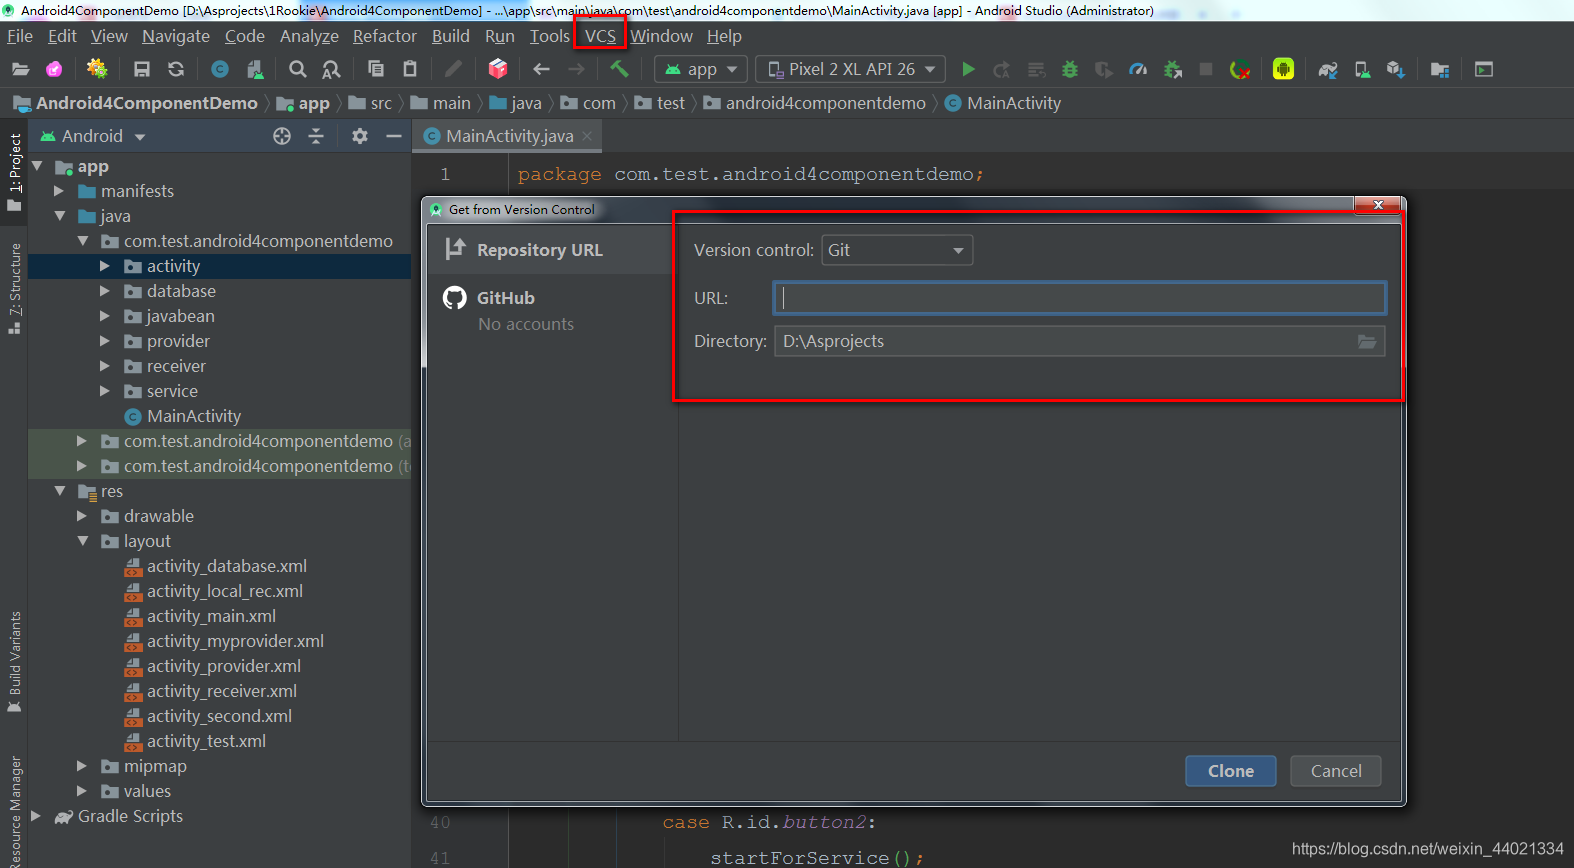Collapse the layout folder
The width and height of the screenshot is (1574, 868).
coord(82,541)
